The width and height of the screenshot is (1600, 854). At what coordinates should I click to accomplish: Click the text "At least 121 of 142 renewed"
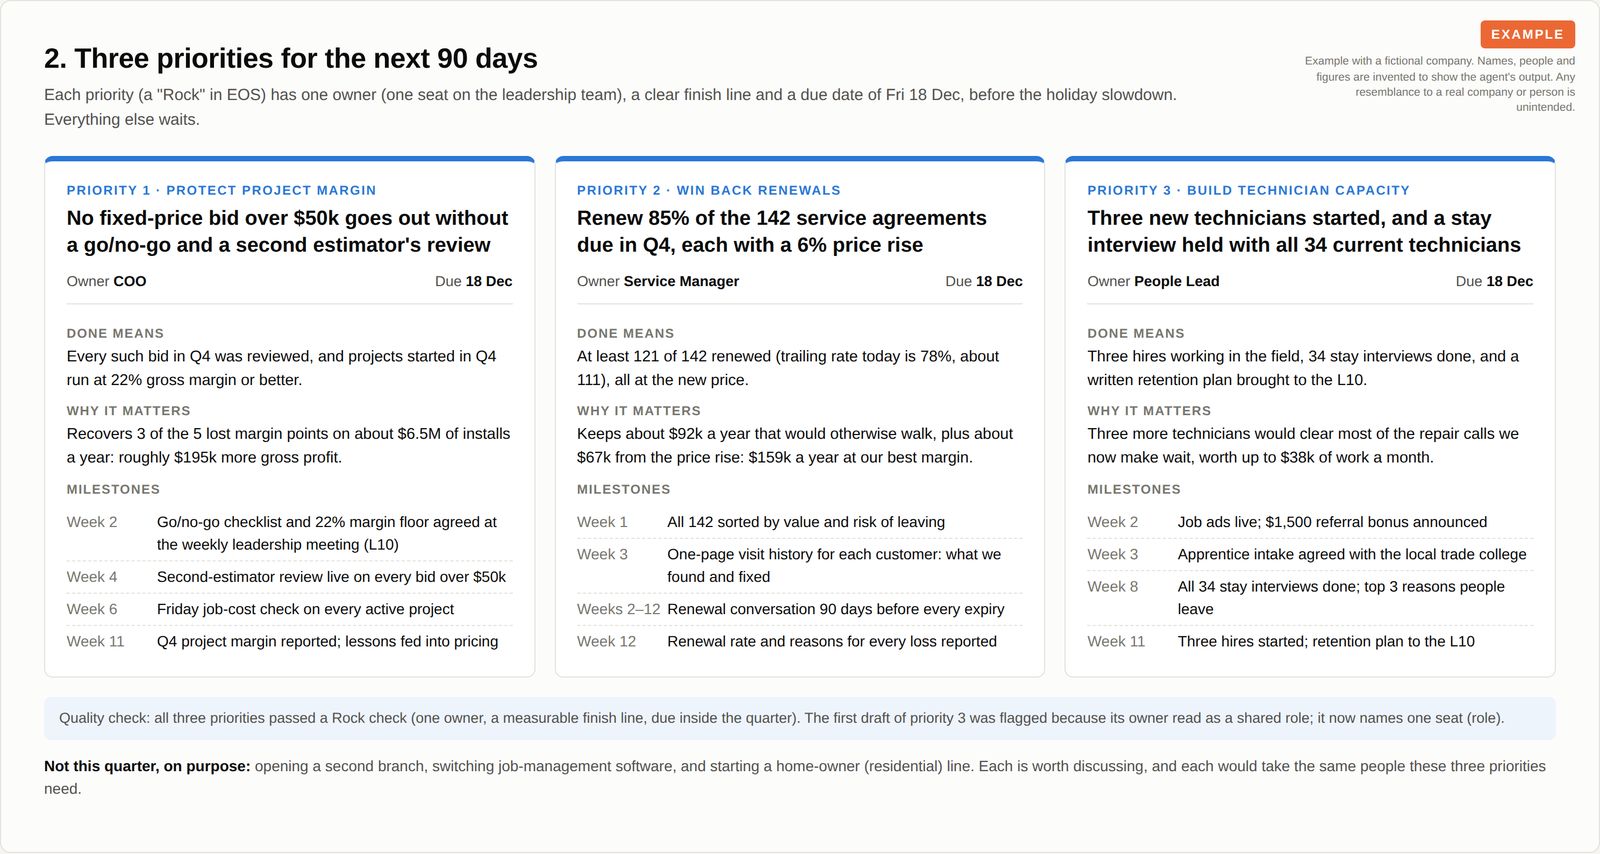tap(788, 368)
